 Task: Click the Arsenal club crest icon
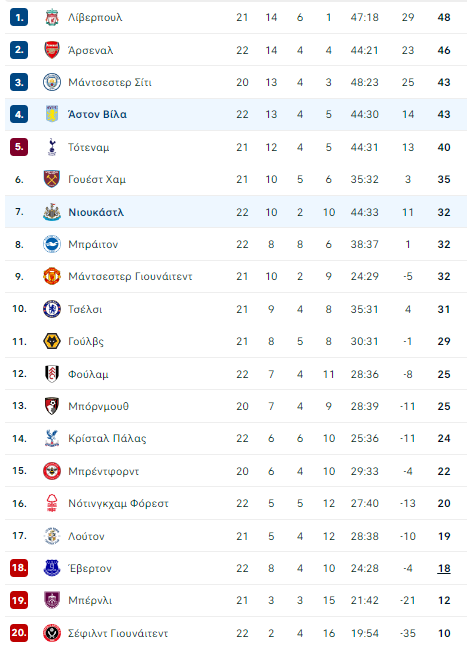[x=52, y=50]
